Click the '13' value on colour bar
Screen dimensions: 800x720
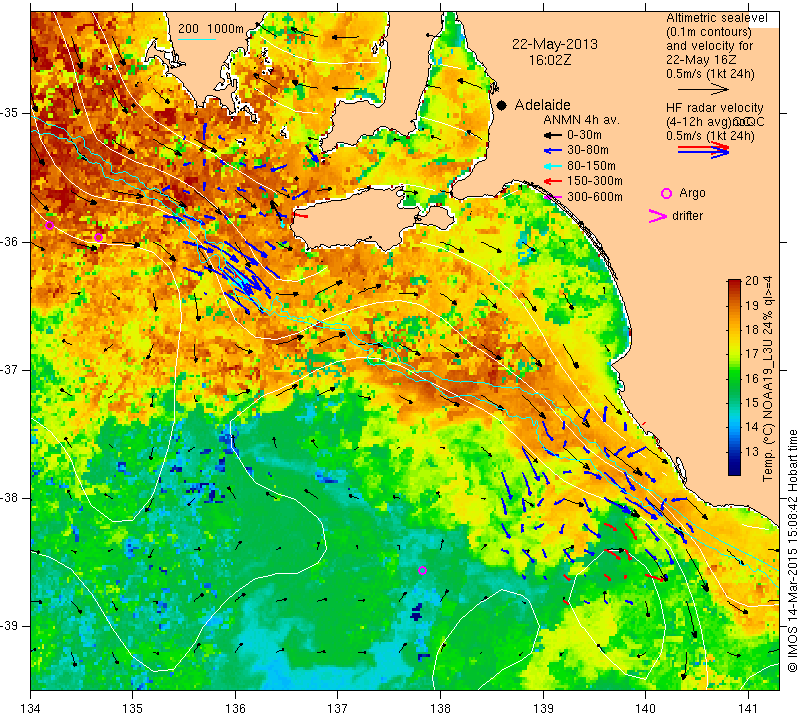[x=752, y=451]
